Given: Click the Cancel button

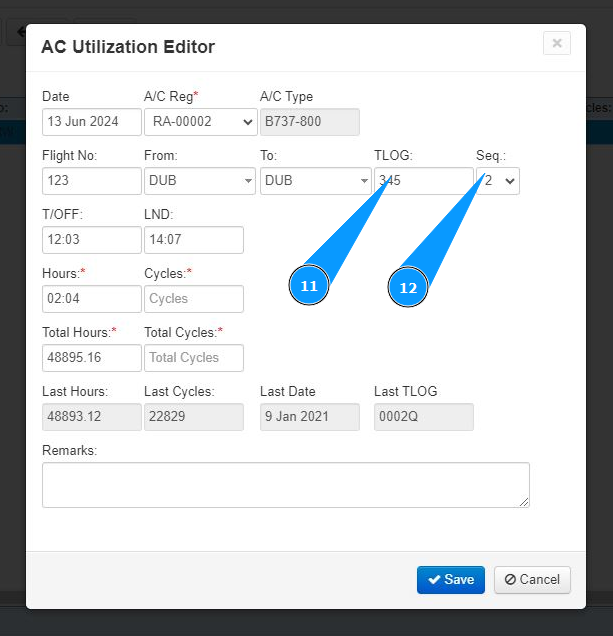Looking at the screenshot, I should coord(532,580).
